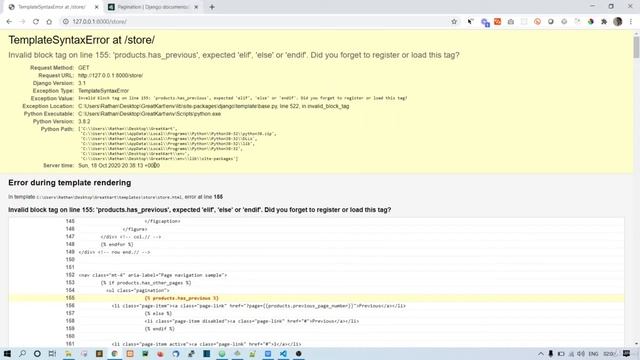Viewport: 640px width, 360px height.
Task: Open the Chrome profile avatar
Action: pyautogui.click(x=618, y=22)
